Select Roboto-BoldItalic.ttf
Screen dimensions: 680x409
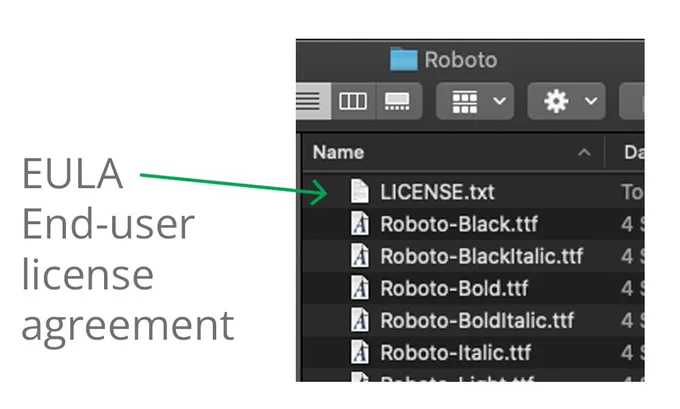[x=477, y=321]
